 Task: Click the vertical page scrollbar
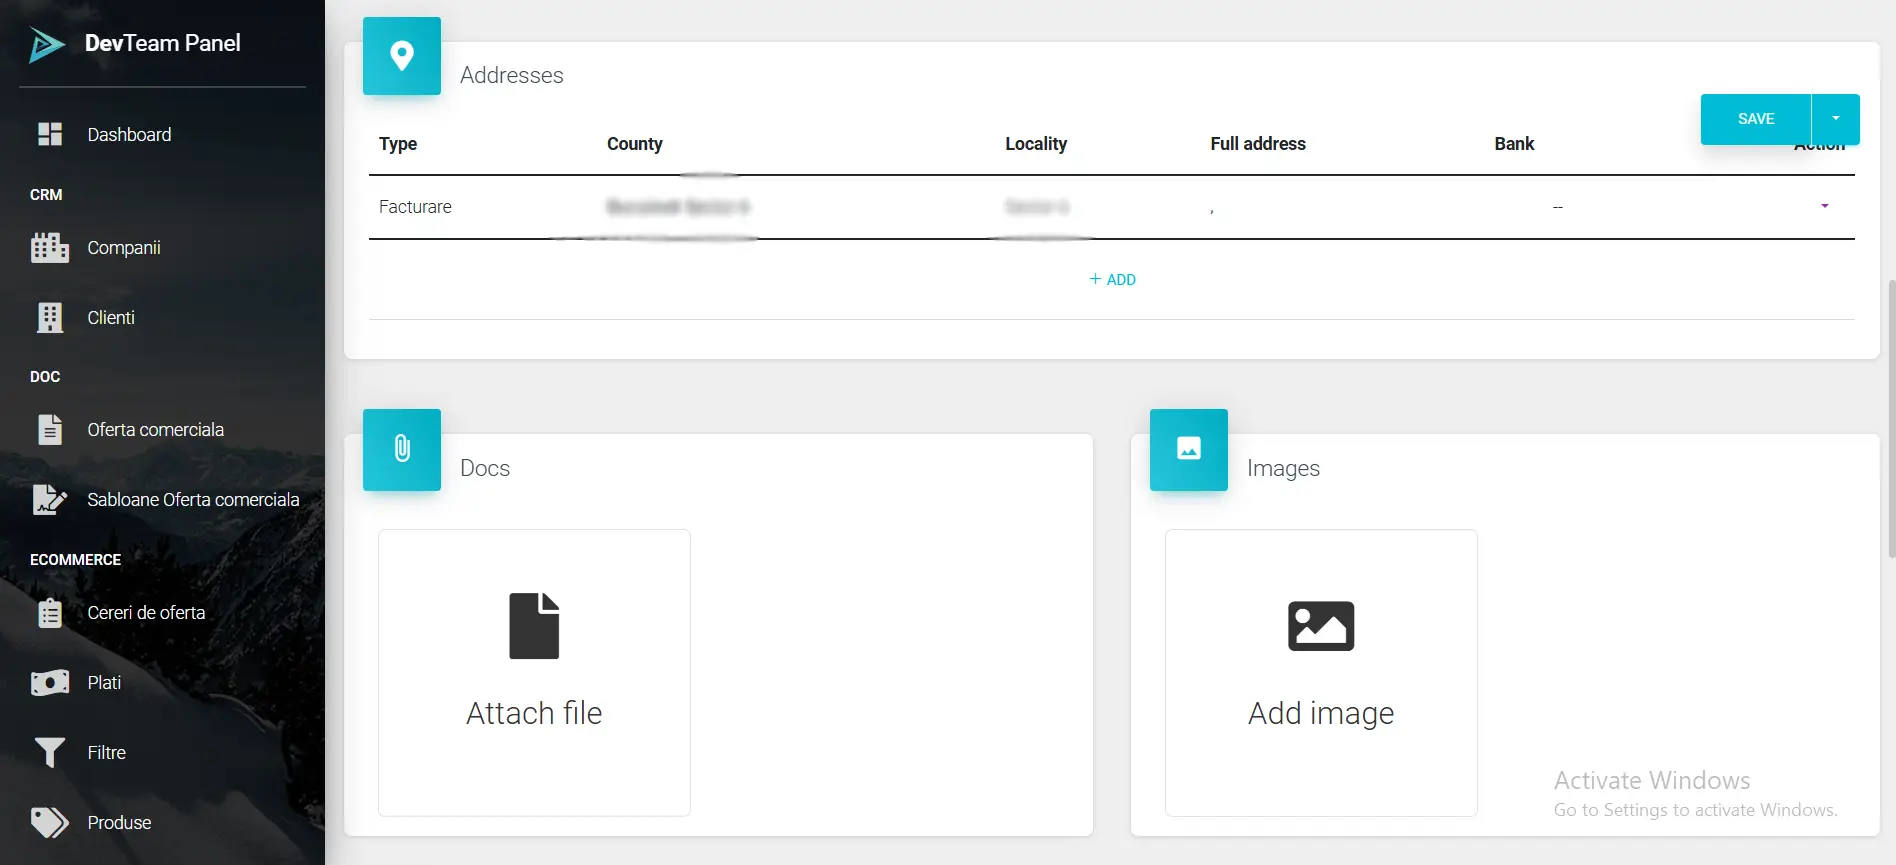point(1890,420)
